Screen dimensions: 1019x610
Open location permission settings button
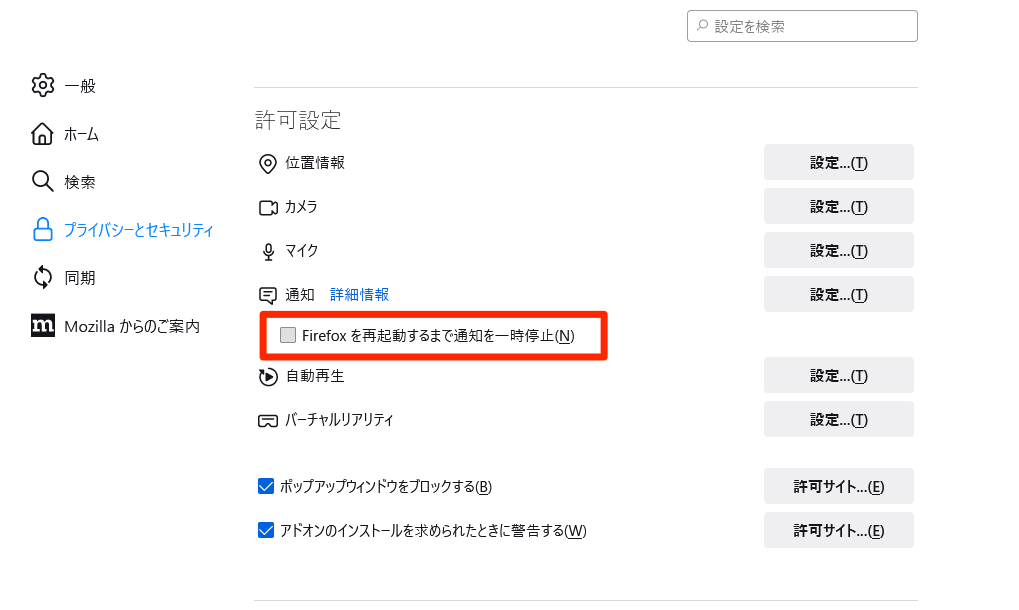[838, 163]
